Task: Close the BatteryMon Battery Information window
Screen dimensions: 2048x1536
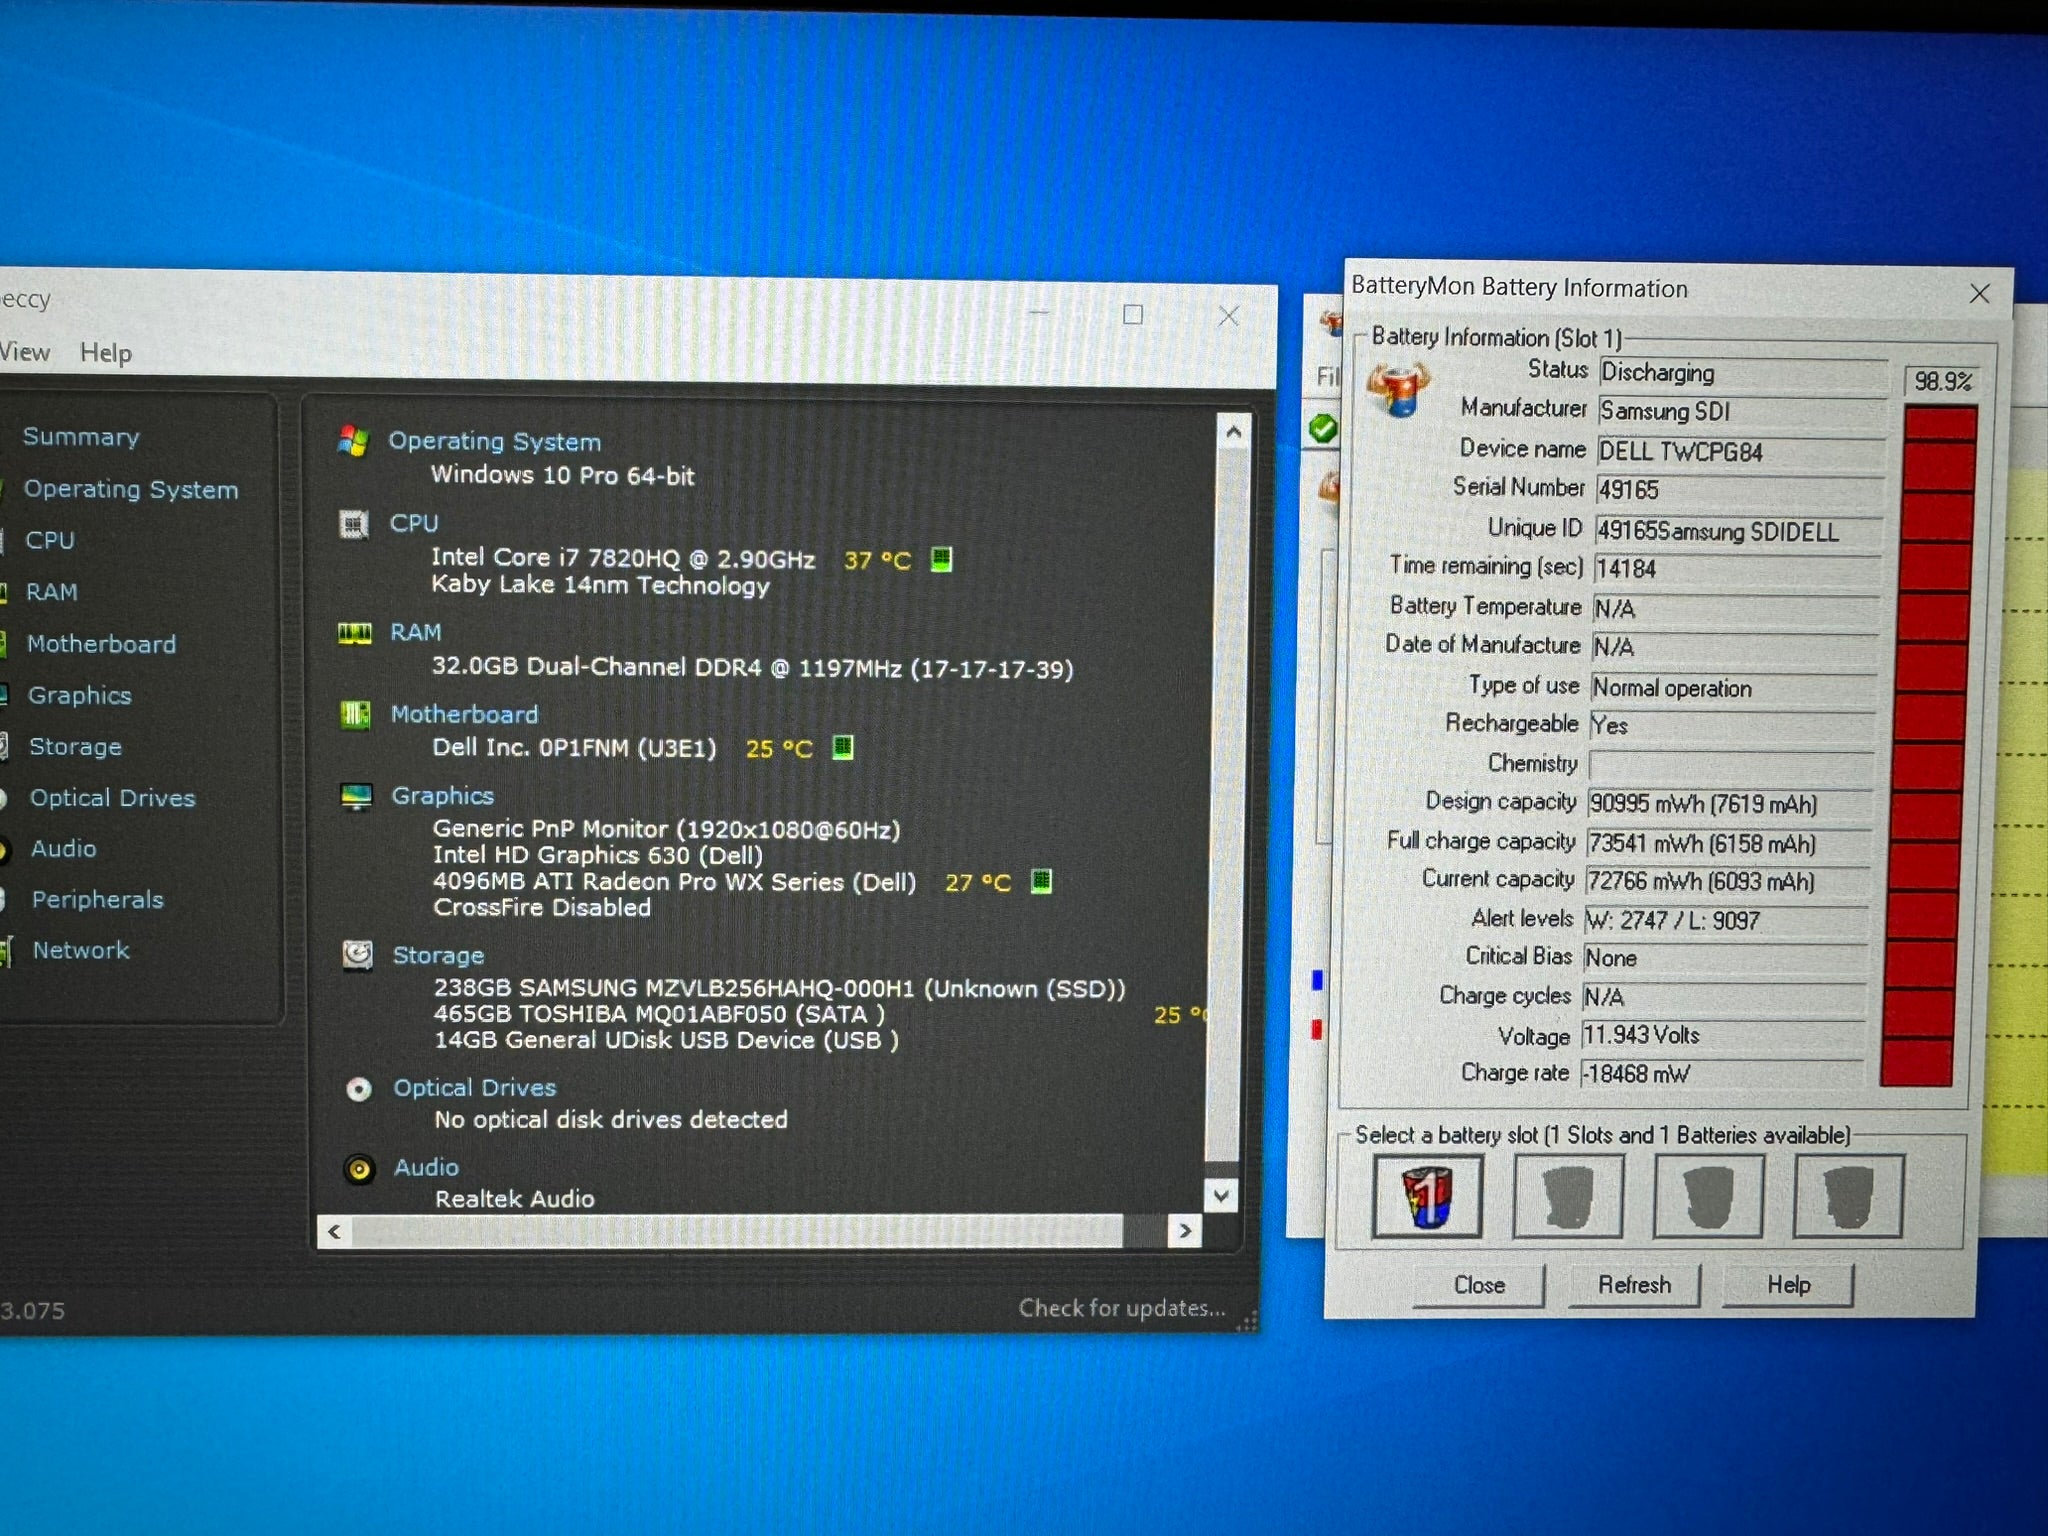Action: tap(1979, 294)
